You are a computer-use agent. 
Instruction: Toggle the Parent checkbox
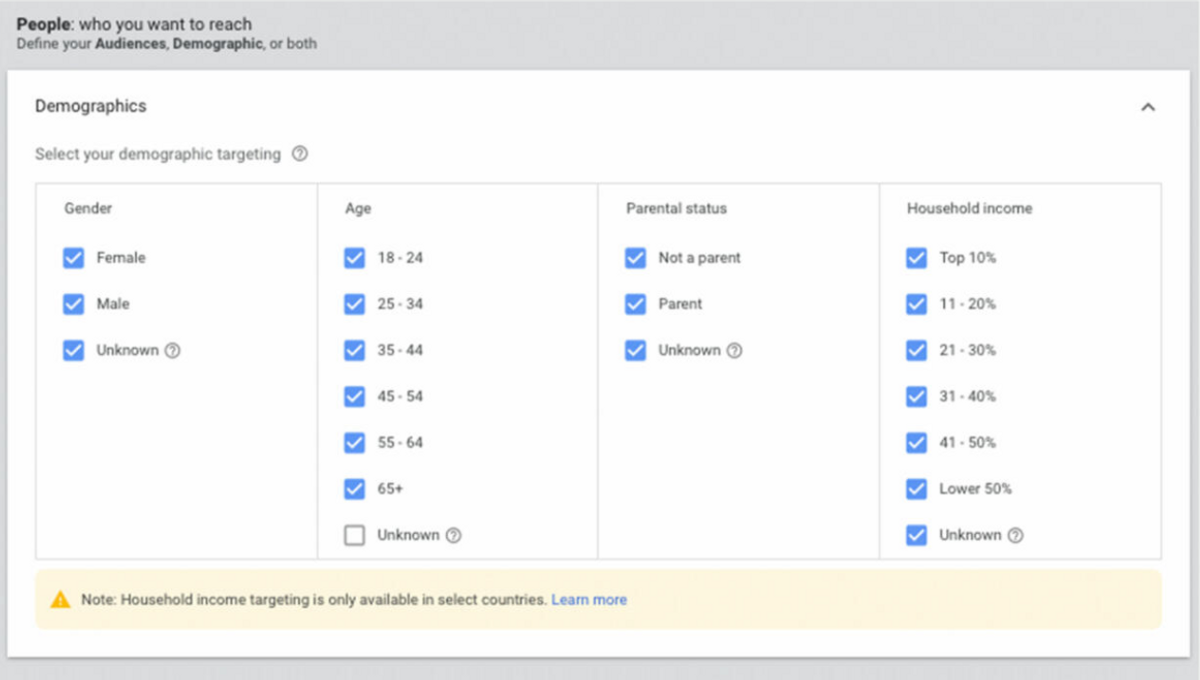pos(635,304)
